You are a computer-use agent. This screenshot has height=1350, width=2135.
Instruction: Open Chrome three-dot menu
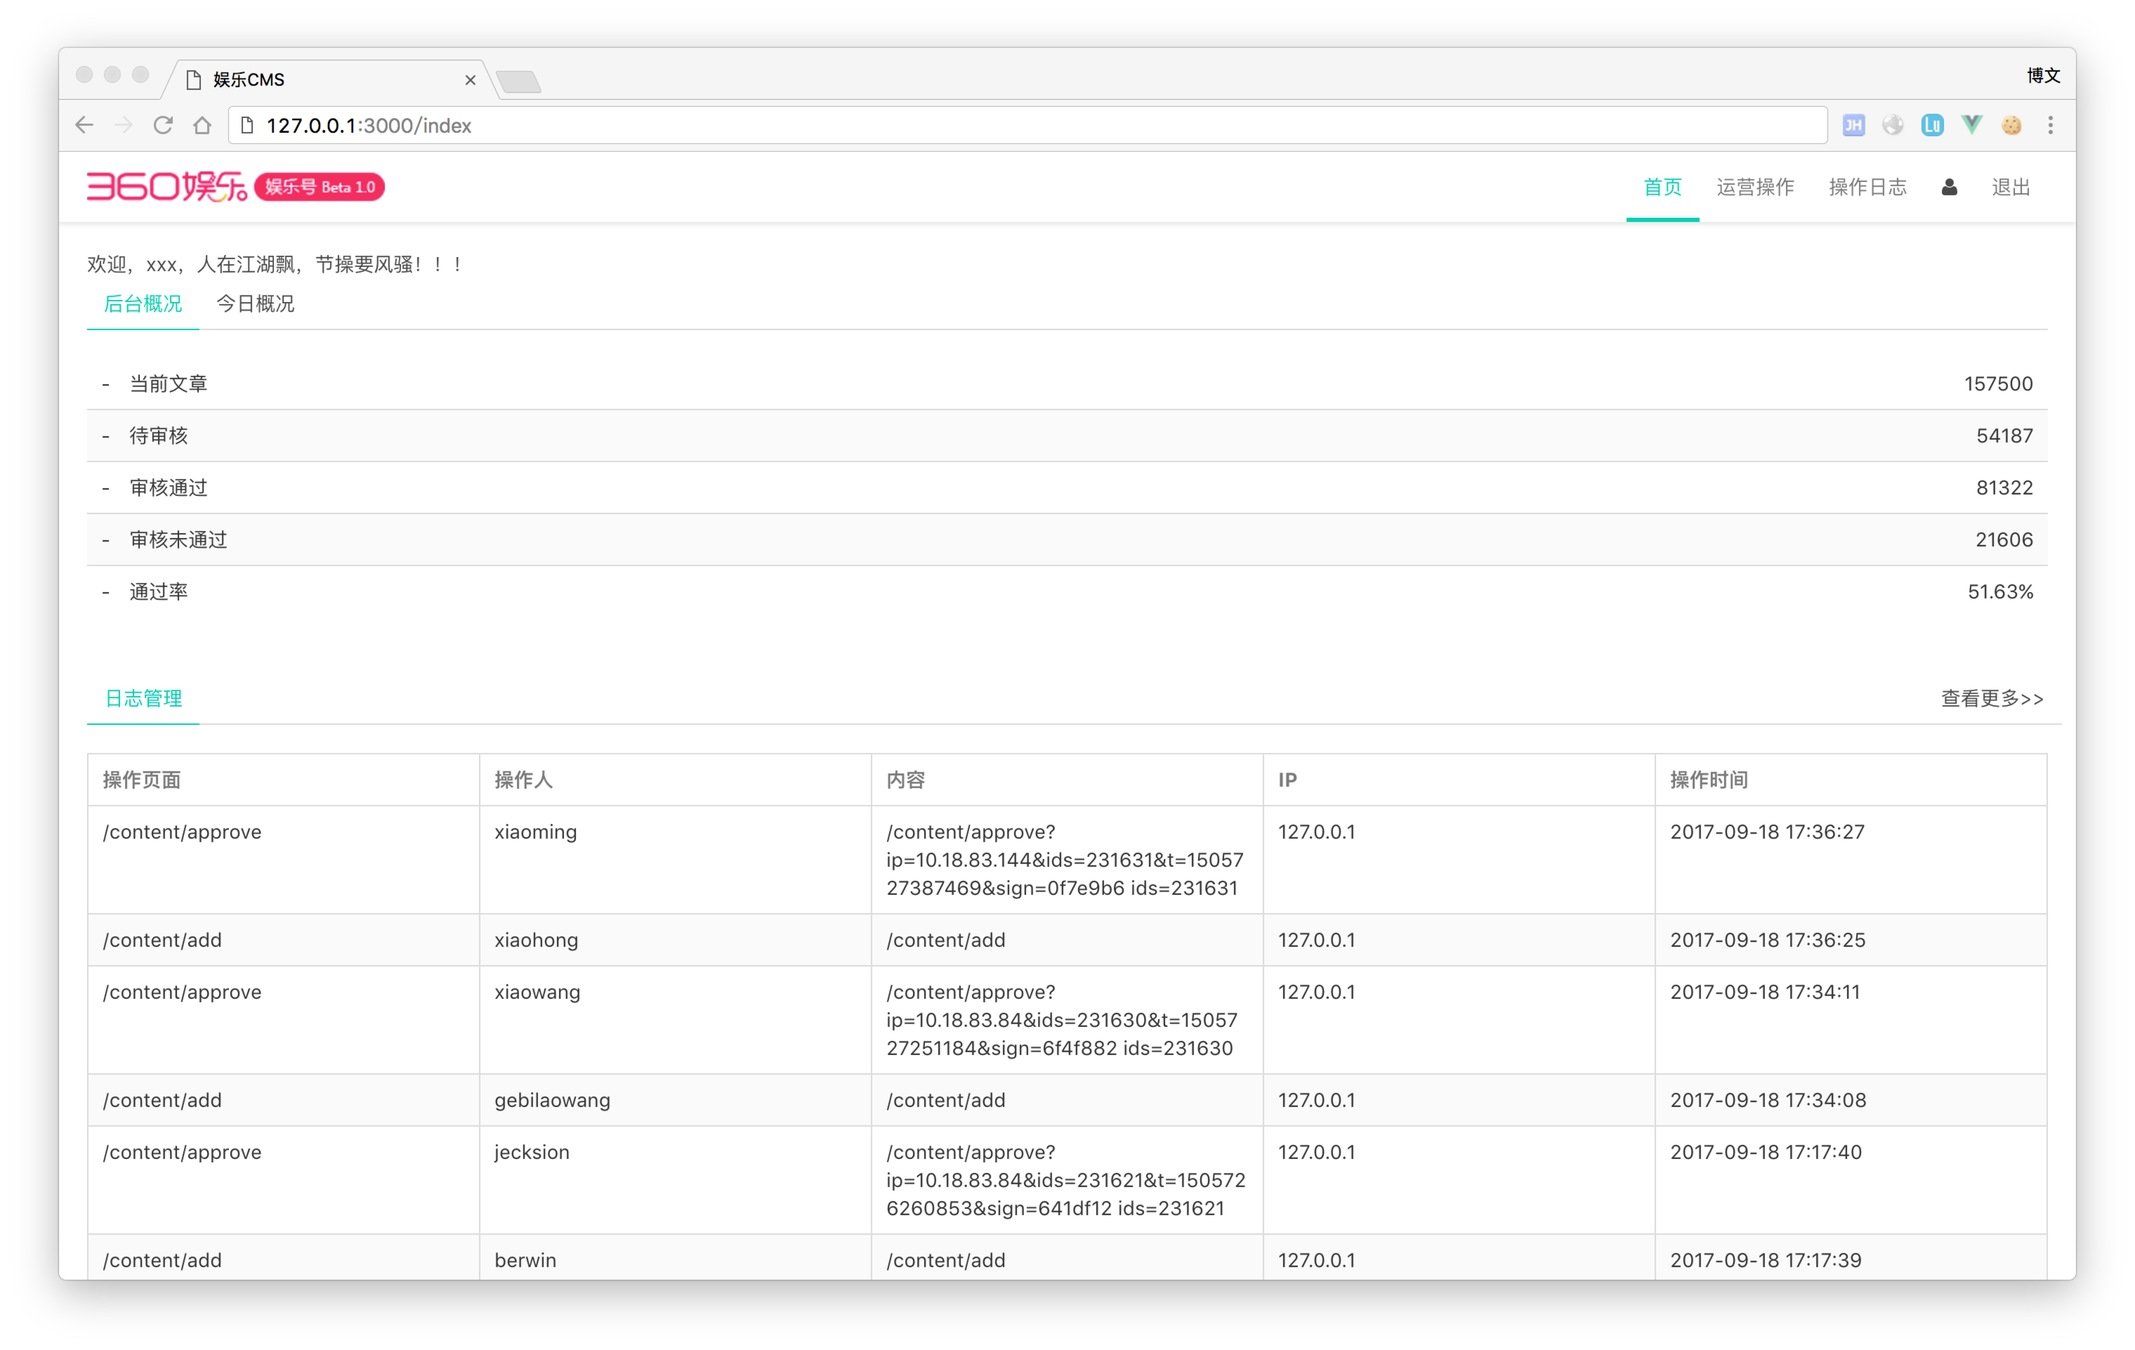[2050, 125]
